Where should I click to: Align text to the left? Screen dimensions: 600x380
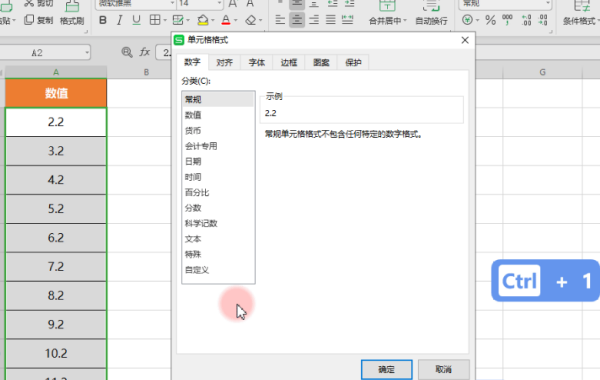(x=280, y=20)
